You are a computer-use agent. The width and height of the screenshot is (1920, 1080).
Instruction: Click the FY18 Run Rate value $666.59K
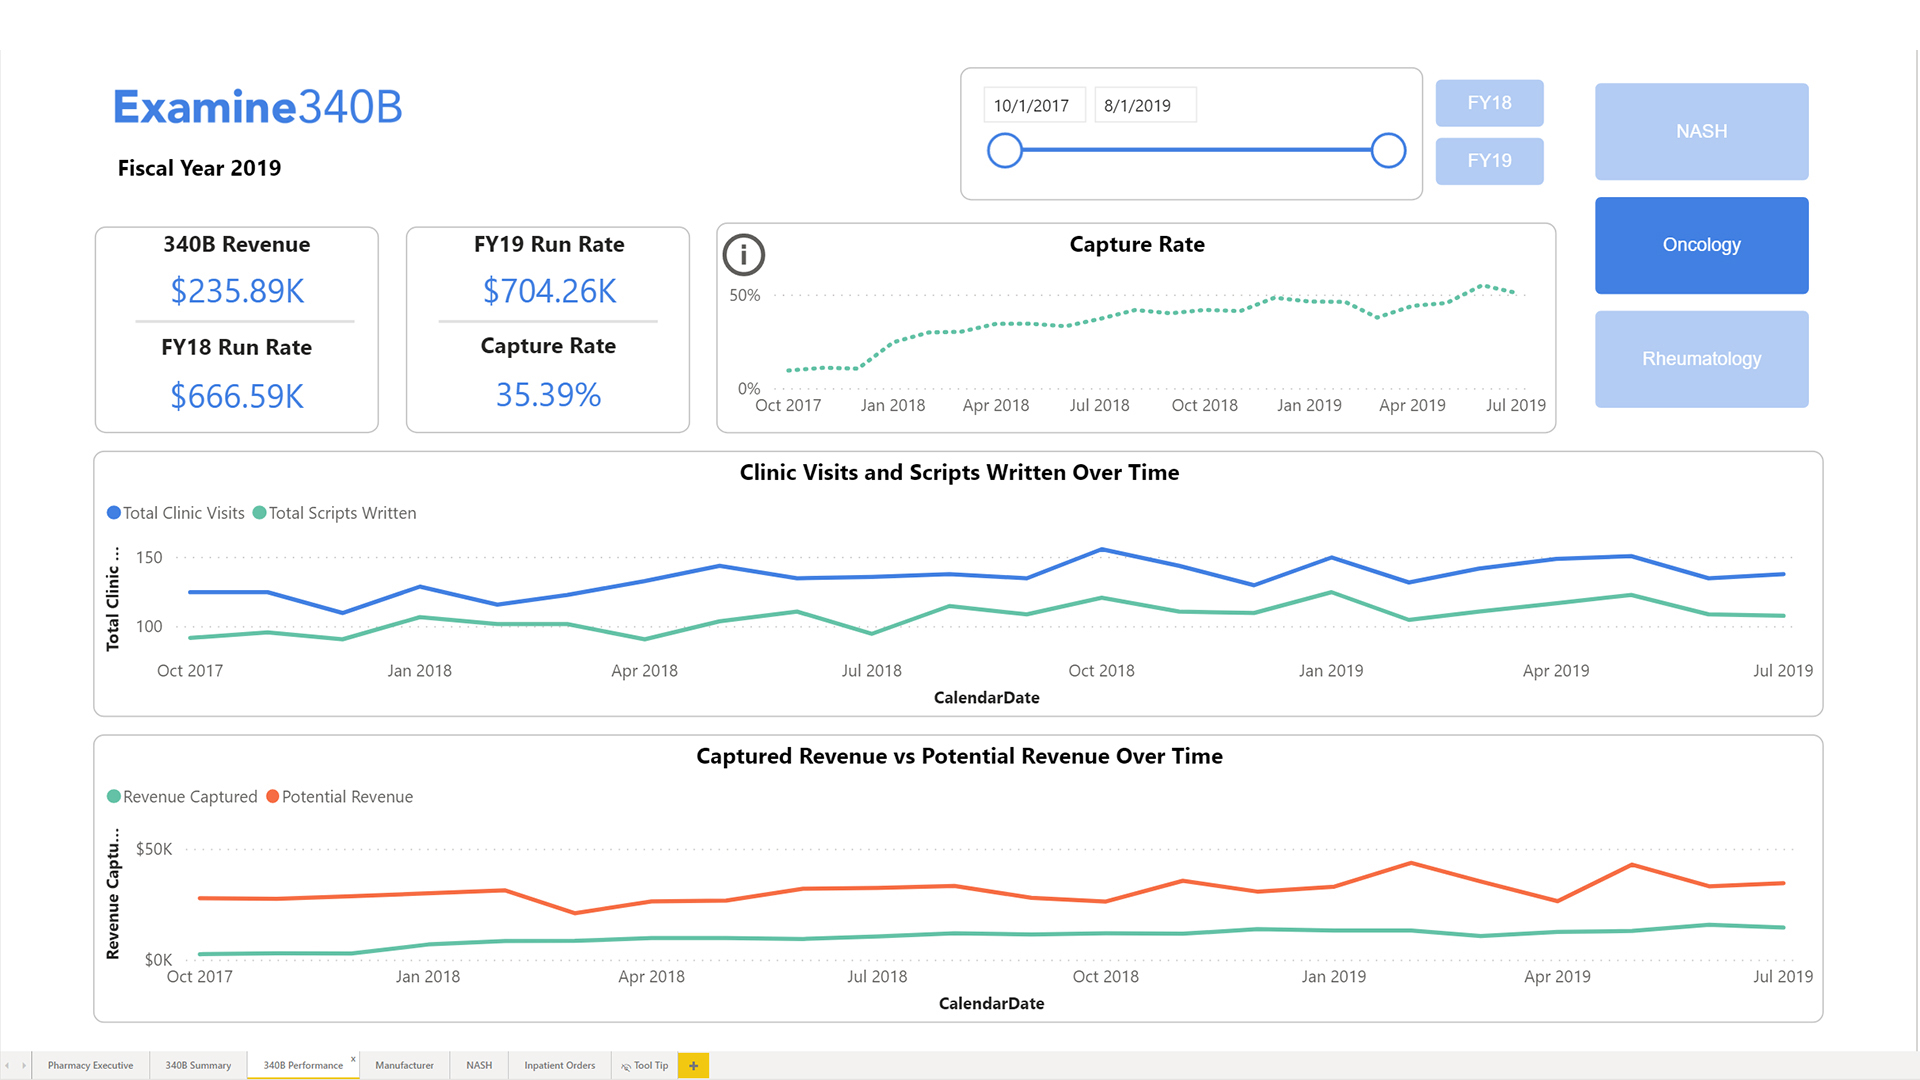coord(237,396)
